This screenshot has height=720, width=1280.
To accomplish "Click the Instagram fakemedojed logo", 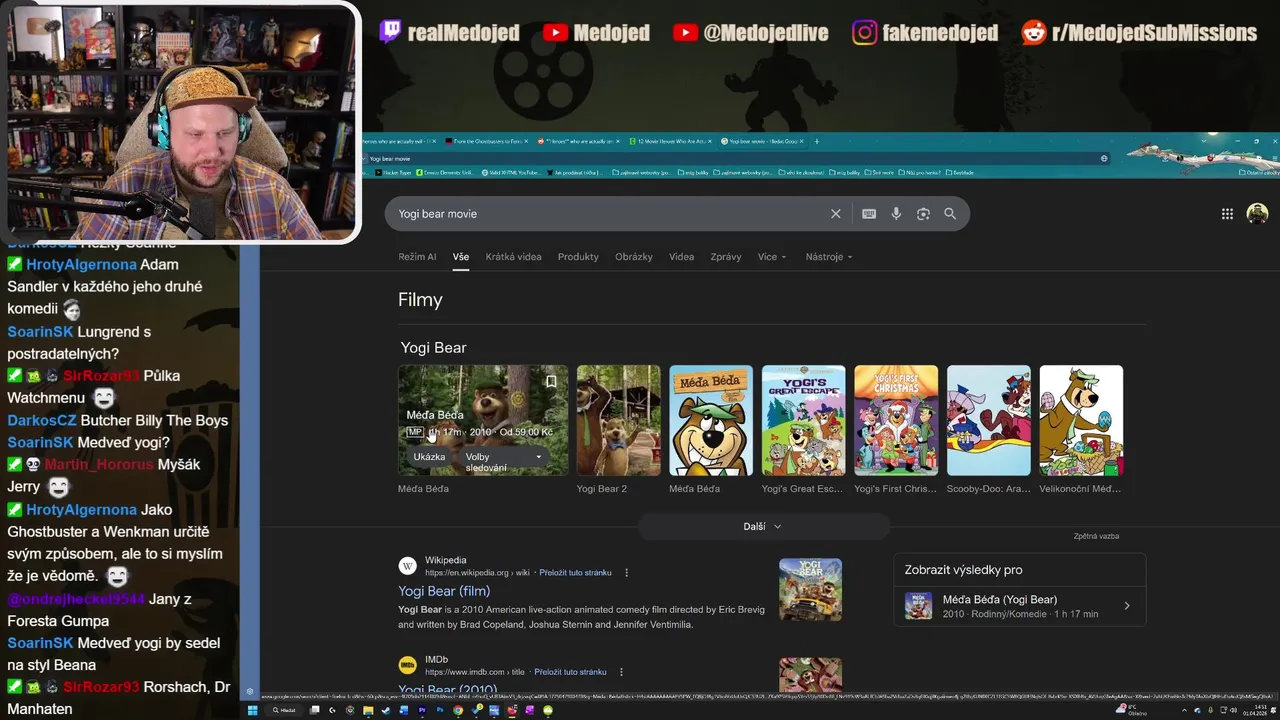I will [x=865, y=32].
